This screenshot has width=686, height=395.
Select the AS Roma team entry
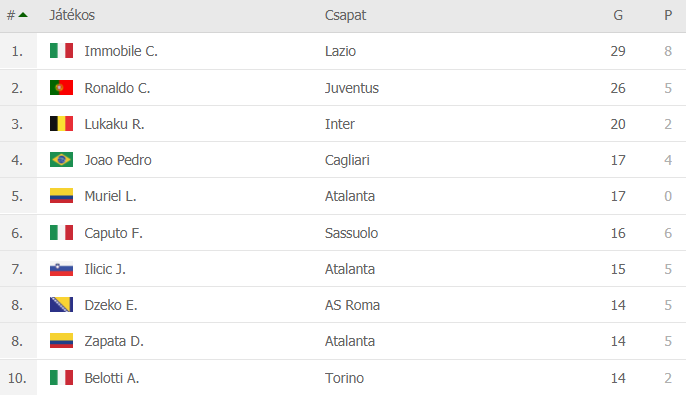click(x=352, y=305)
